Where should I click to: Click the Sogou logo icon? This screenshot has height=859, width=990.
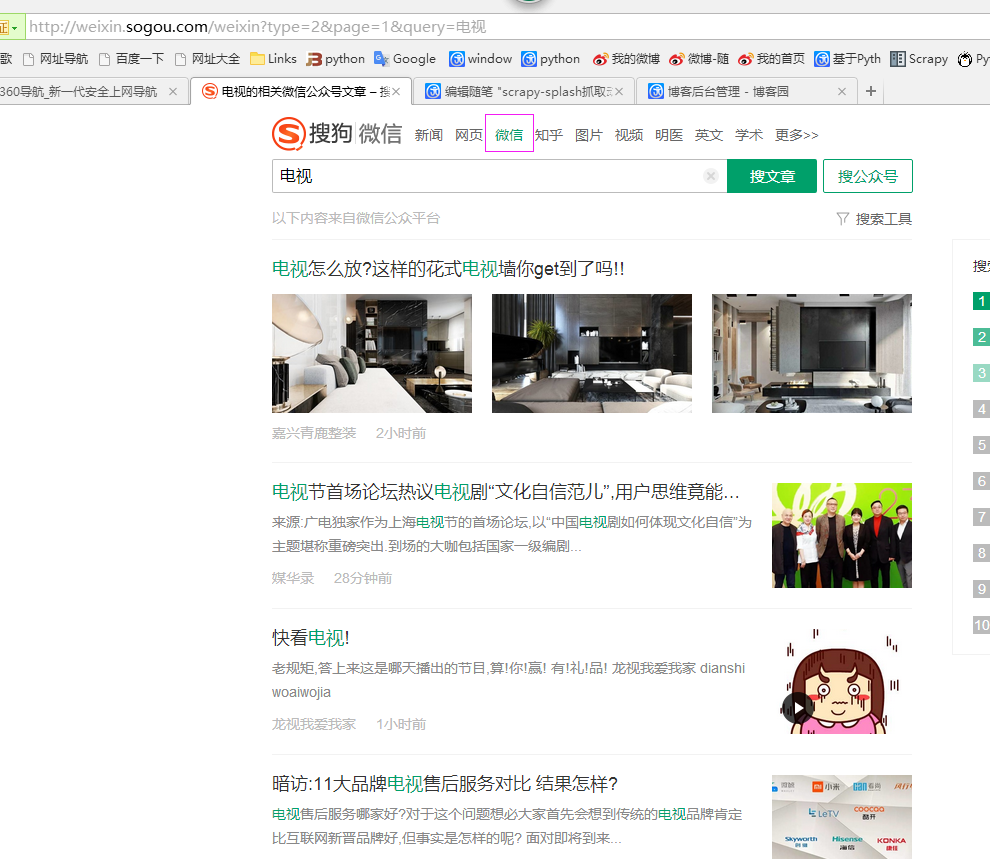coord(289,133)
